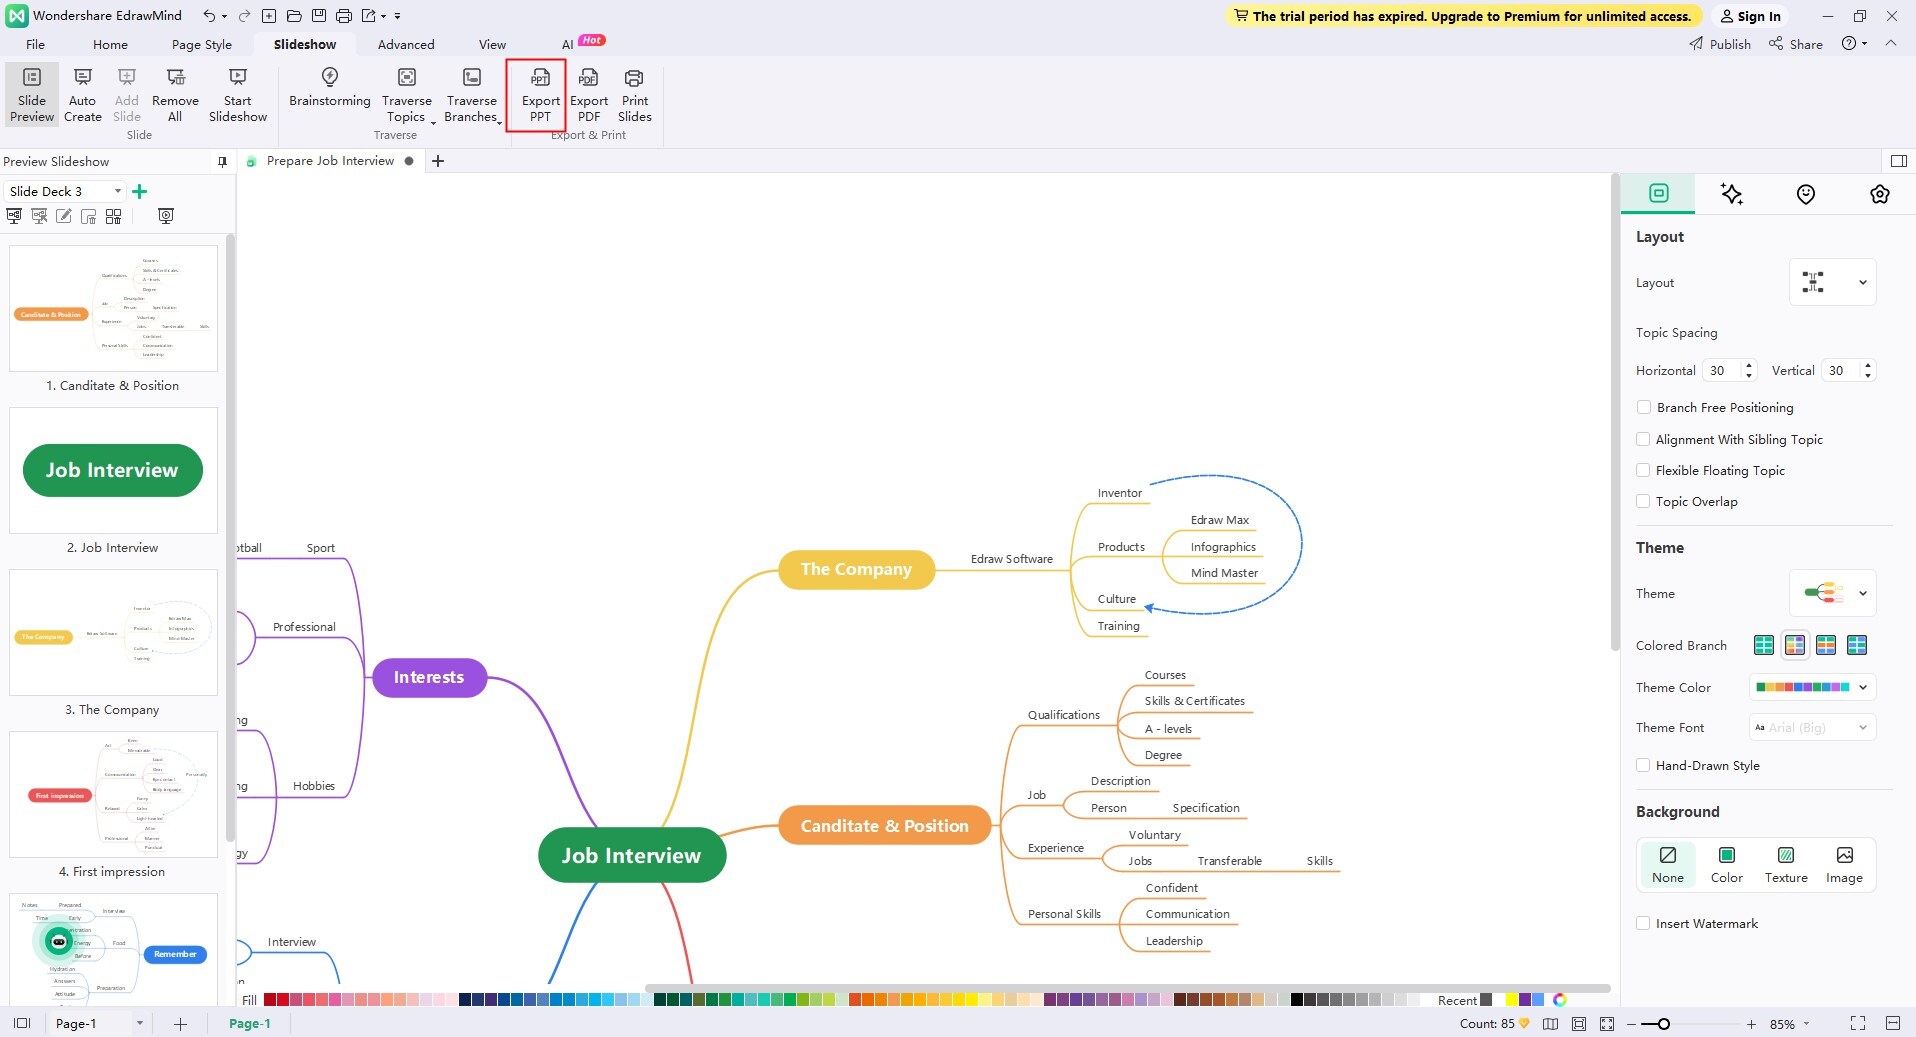The height and width of the screenshot is (1037, 1916).
Task: Click the Sign In button
Action: coord(1750,16)
